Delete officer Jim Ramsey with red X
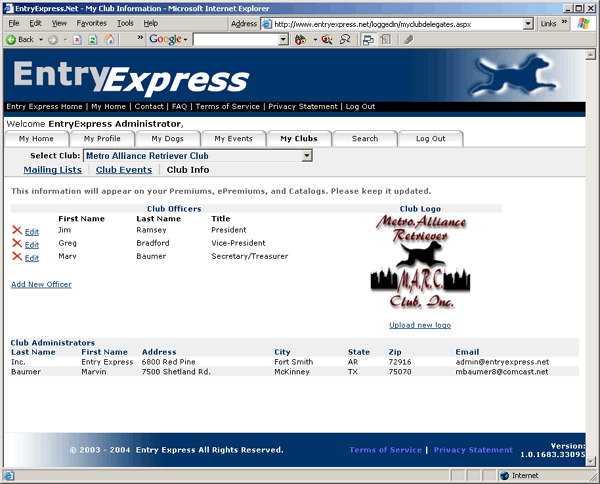Viewport: 600px width, 484px height. point(16,231)
